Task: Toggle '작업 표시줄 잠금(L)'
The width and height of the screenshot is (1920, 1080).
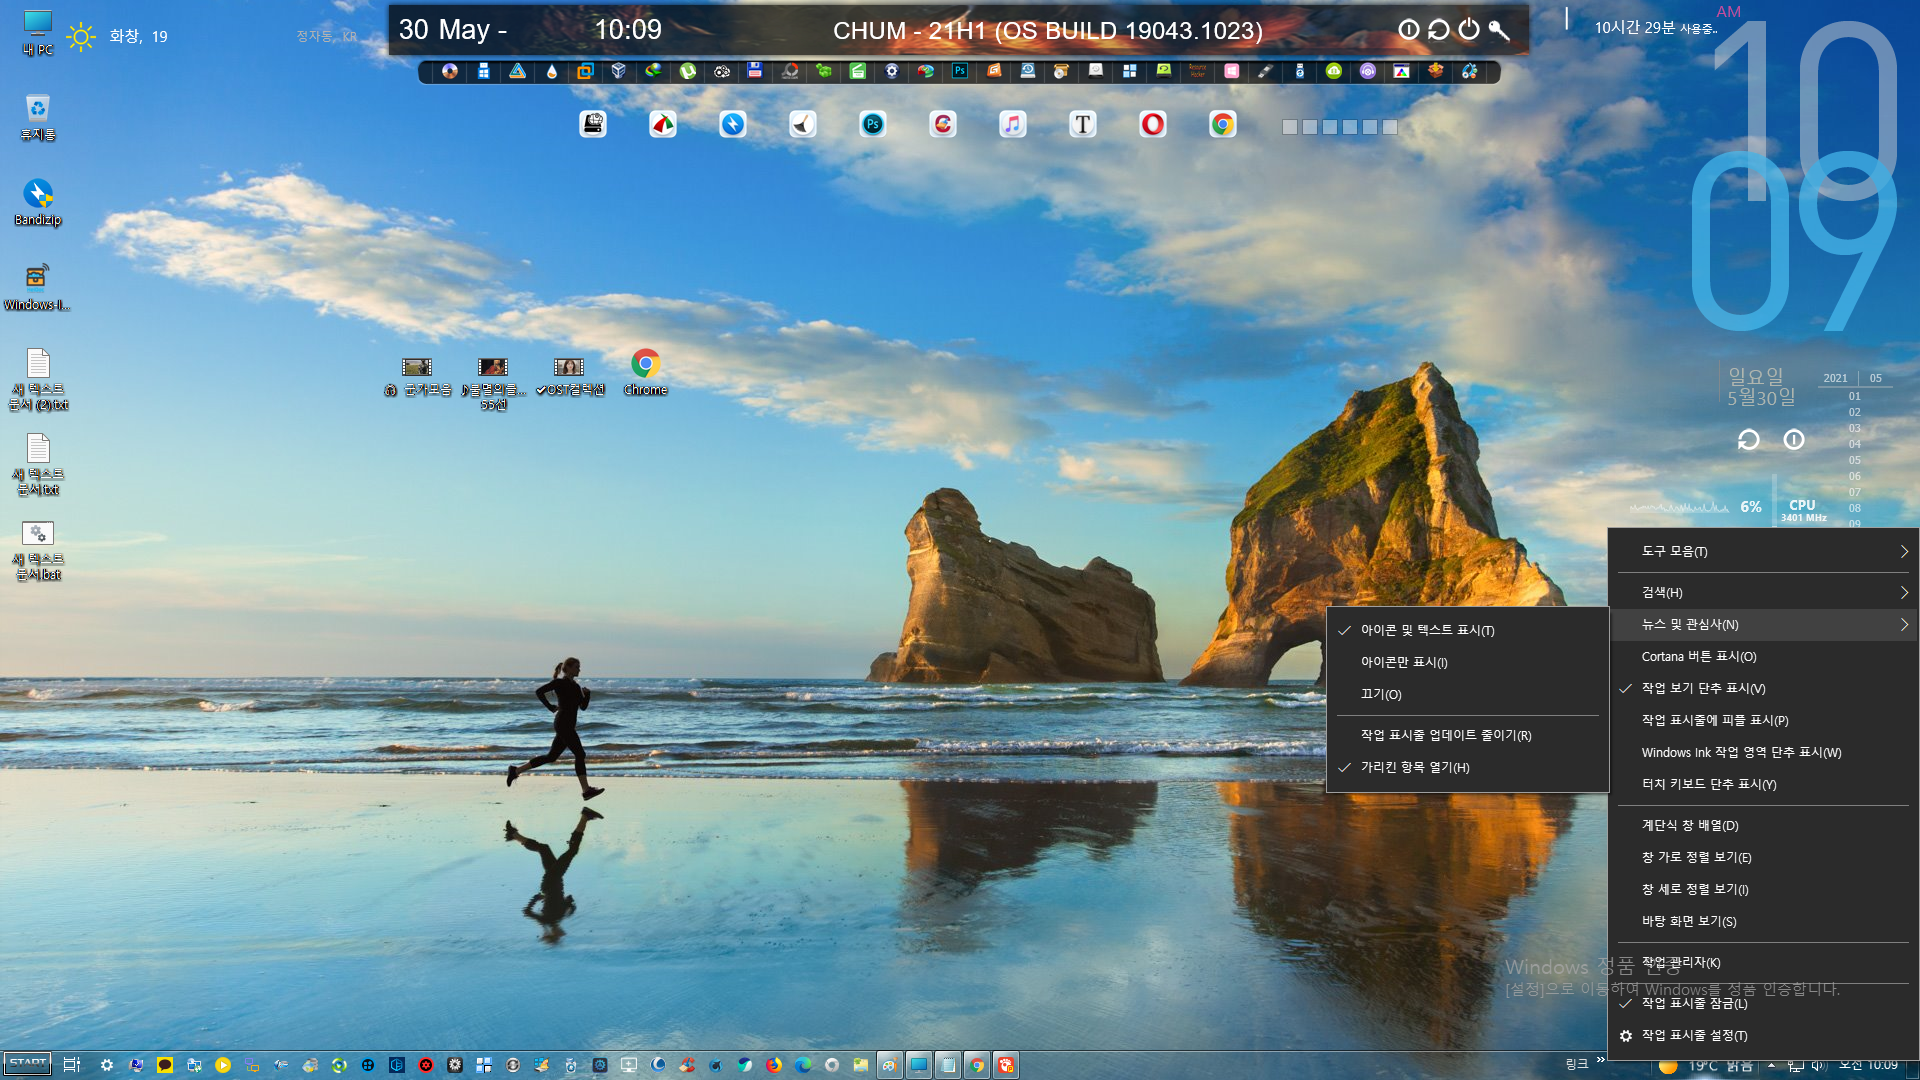Action: click(1763, 1003)
